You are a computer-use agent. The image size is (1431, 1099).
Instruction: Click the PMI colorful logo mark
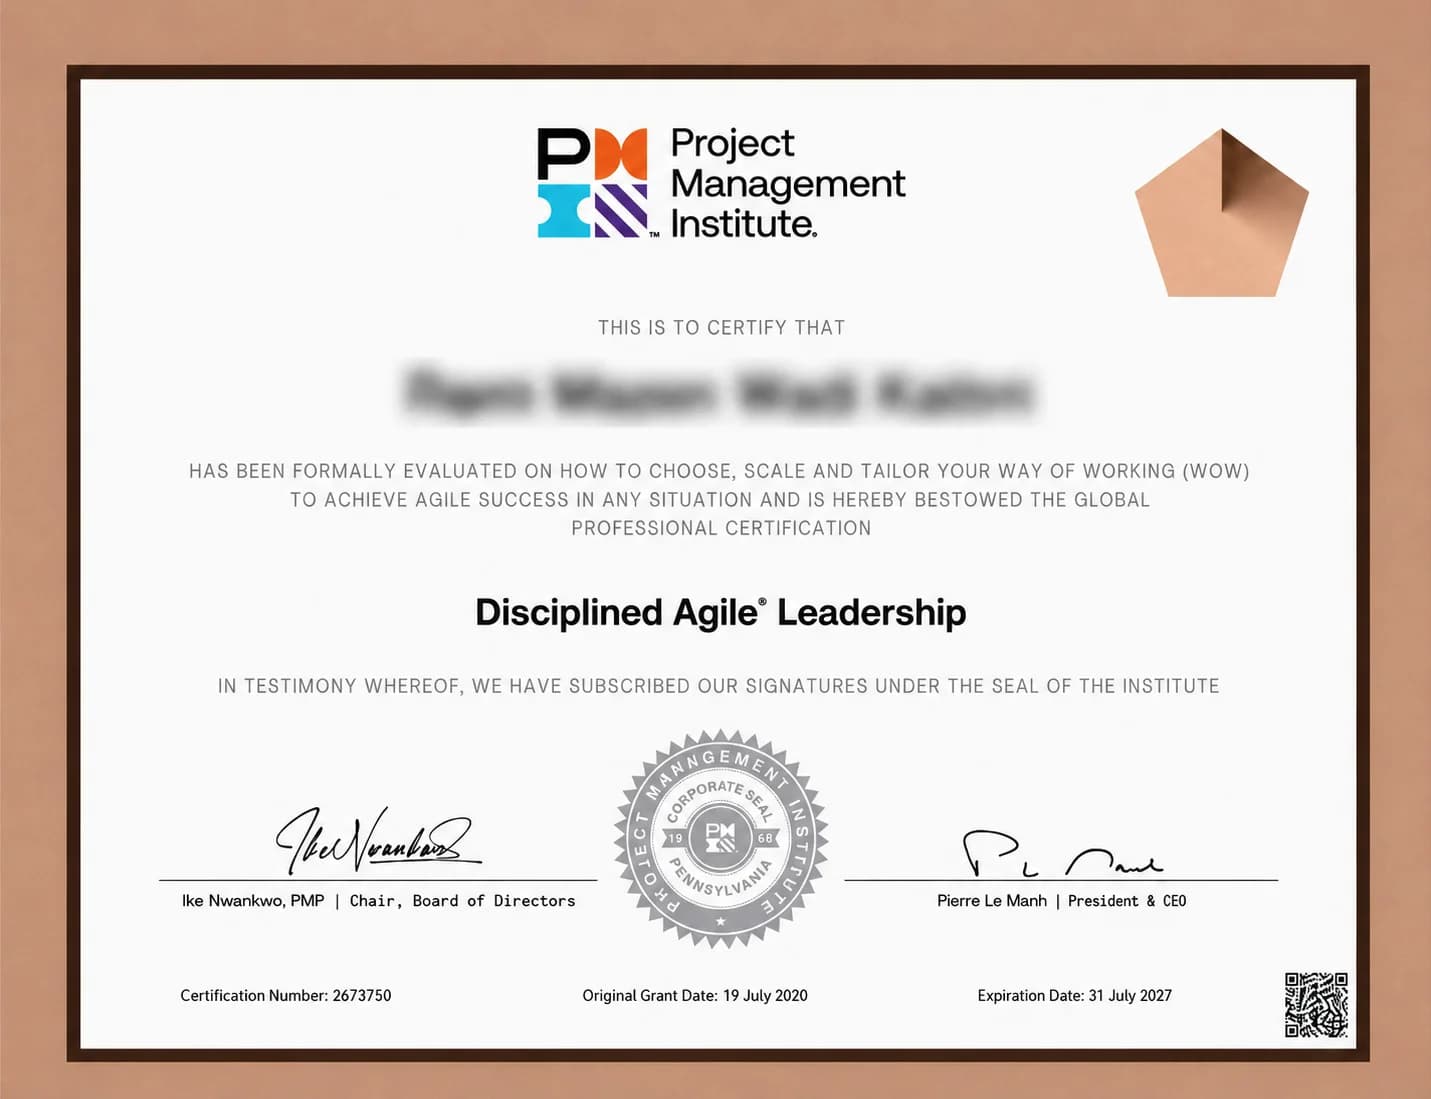593,182
